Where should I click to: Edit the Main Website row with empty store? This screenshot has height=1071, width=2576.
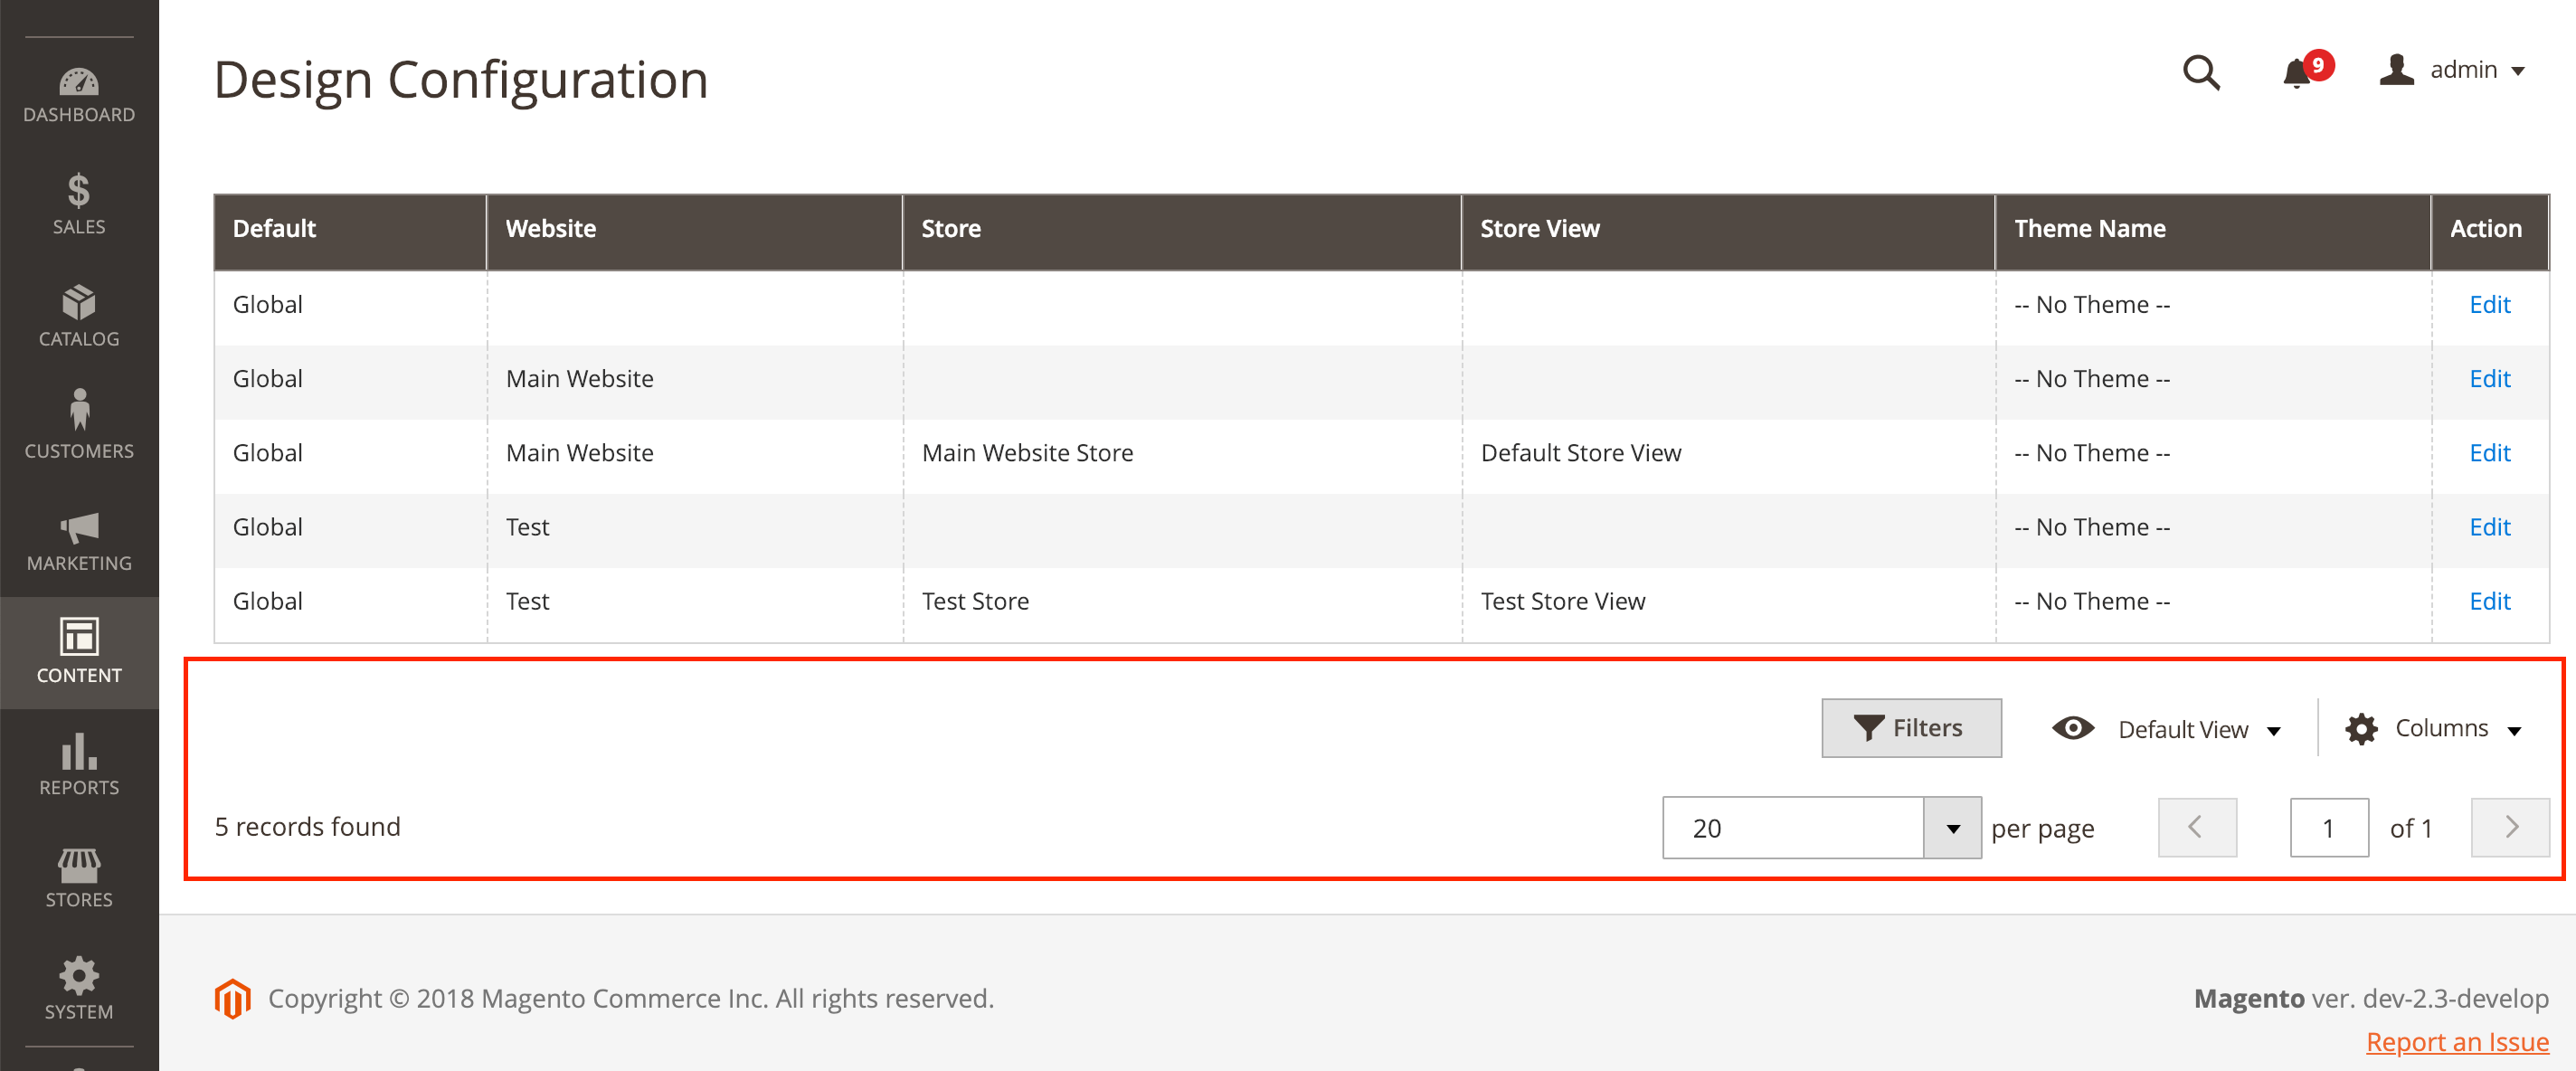click(2489, 378)
